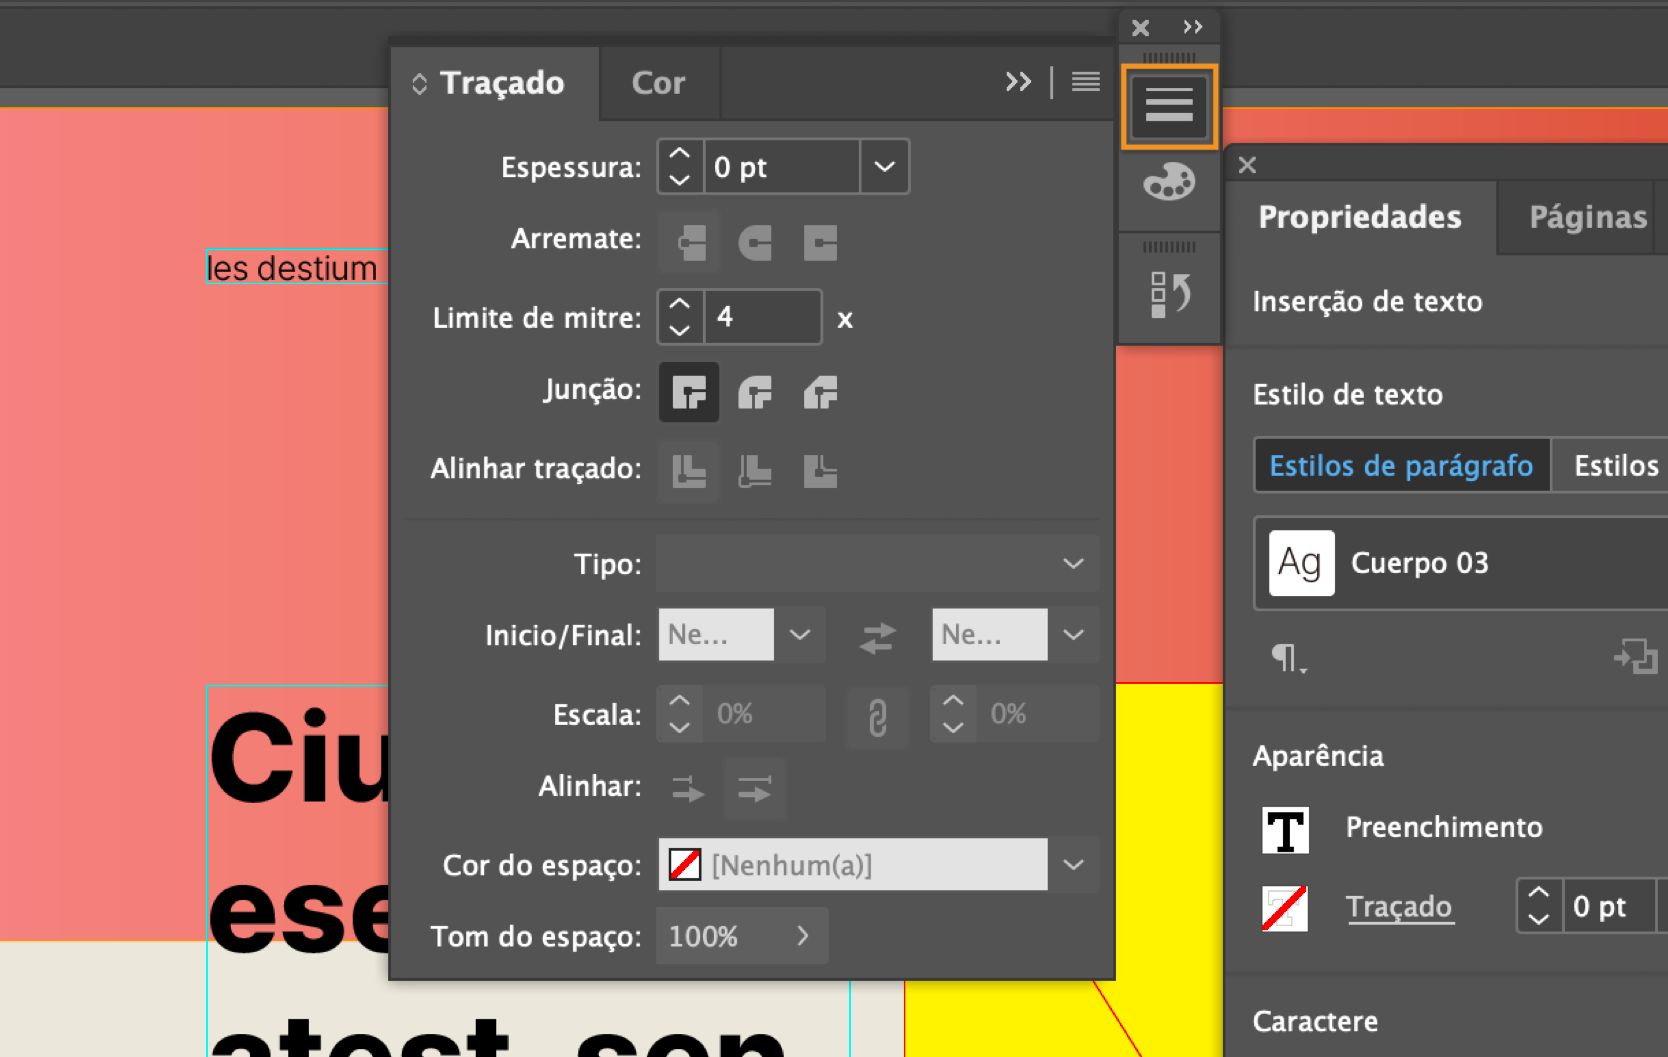Click second Alinhar arrowhead alignment icon
This screenshot has height=1057, width=1668.
755,790
